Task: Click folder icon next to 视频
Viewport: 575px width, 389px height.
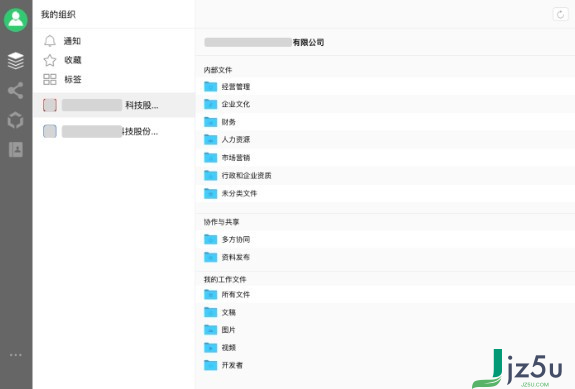Action: pos(210,348)
